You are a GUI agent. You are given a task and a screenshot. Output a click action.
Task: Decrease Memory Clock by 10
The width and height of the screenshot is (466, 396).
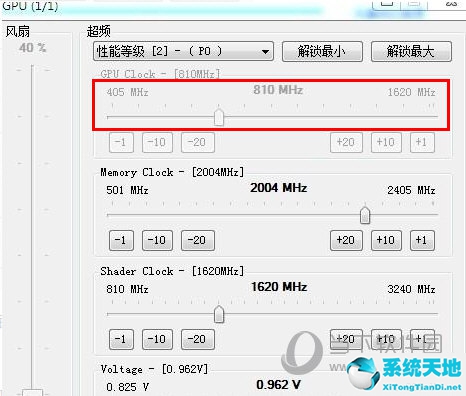point(157,240)
